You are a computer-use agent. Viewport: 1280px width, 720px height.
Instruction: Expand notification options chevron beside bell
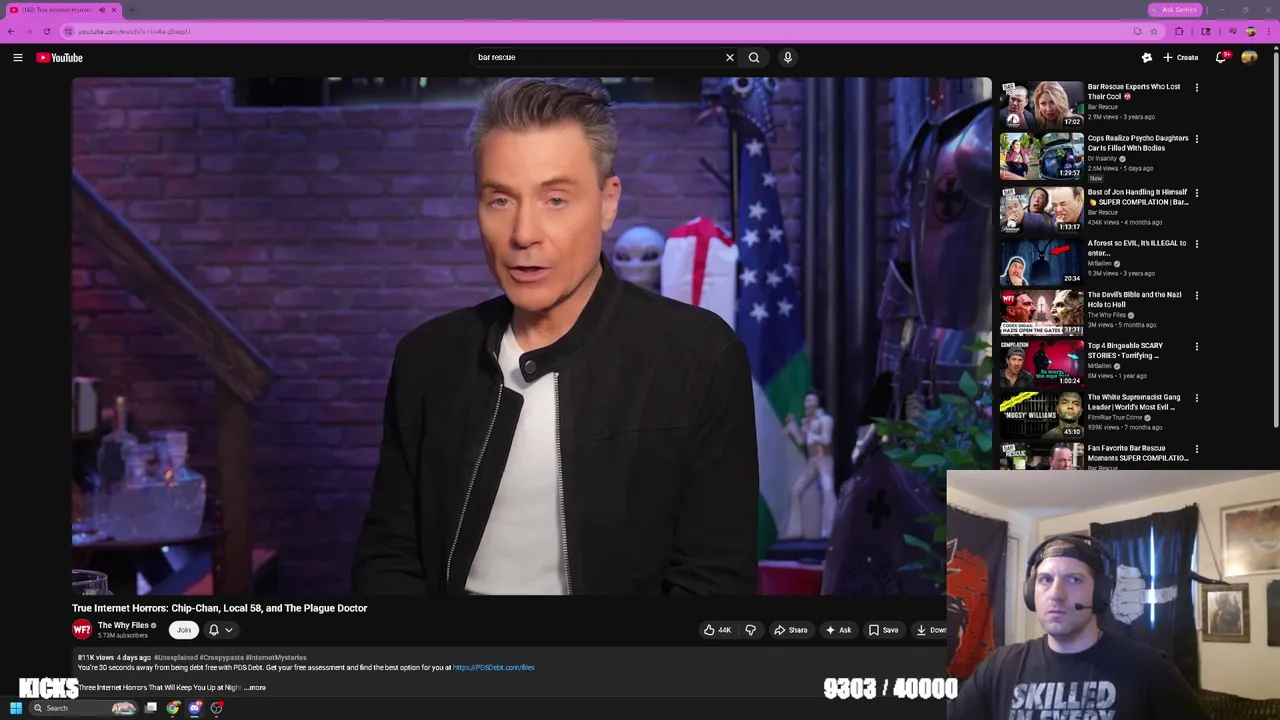[229, 630]
